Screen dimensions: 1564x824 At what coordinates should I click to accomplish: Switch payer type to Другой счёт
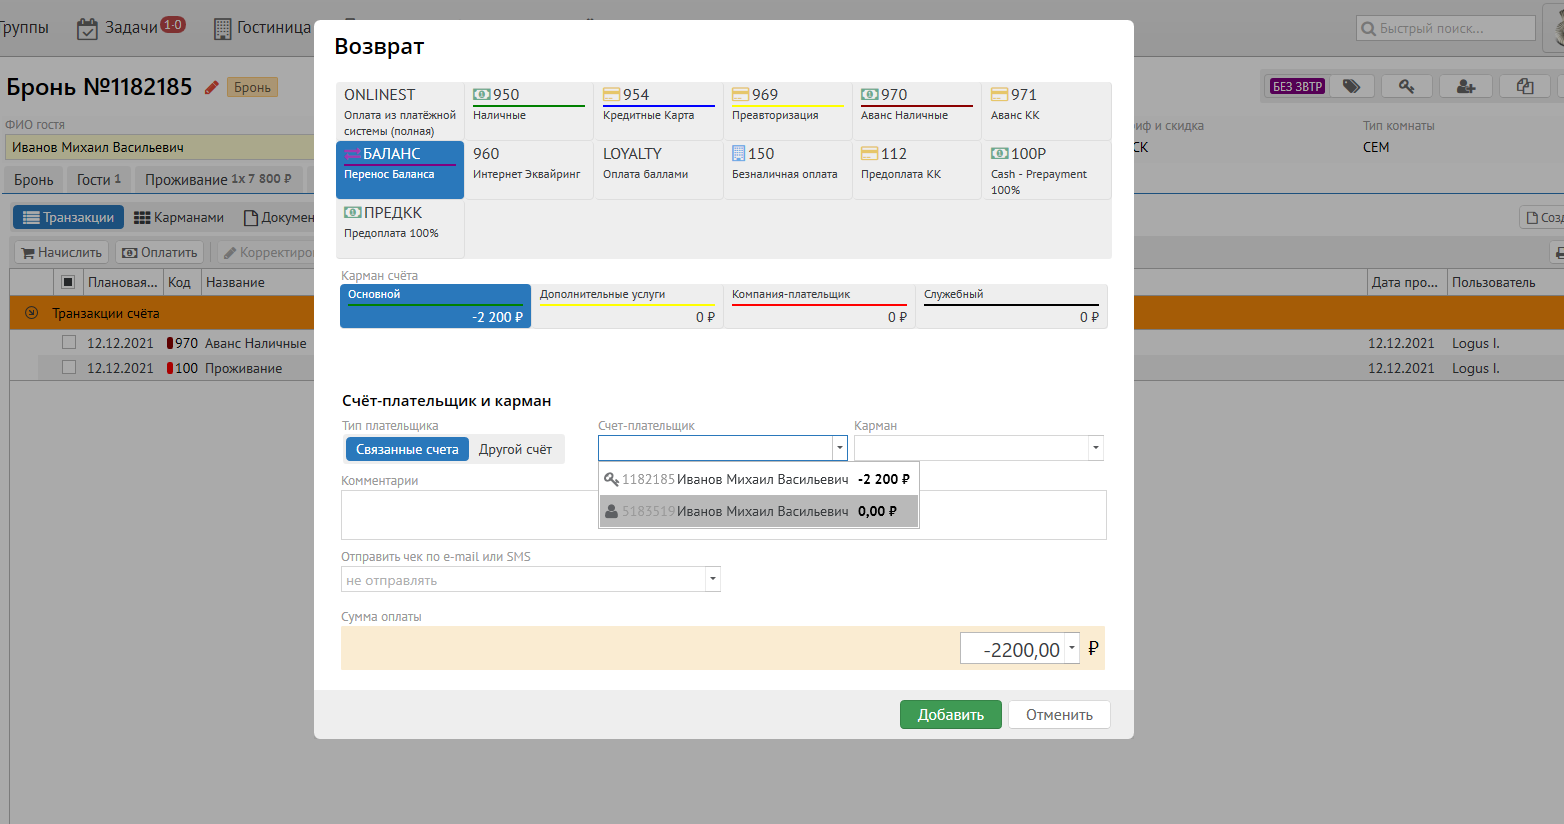click(x=515, y=449)
